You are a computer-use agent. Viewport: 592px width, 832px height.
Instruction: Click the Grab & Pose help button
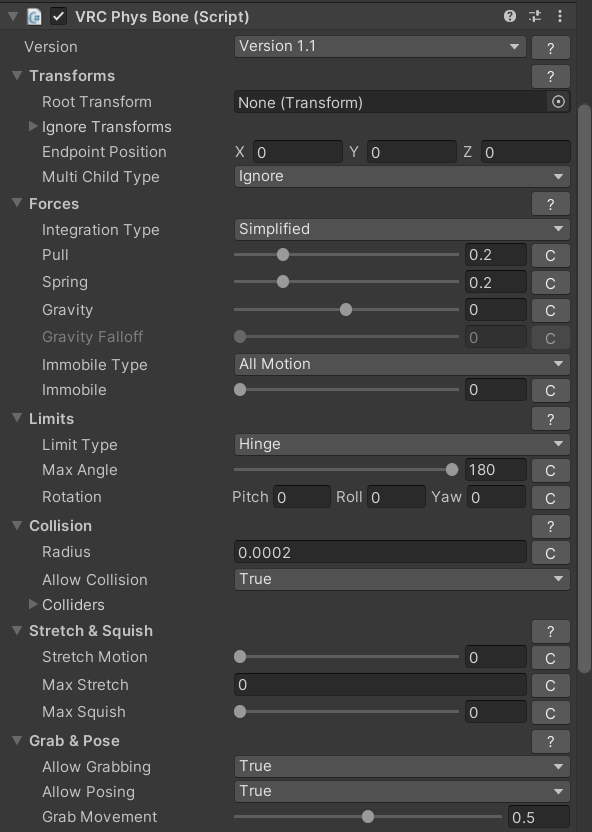click(551, 741)
